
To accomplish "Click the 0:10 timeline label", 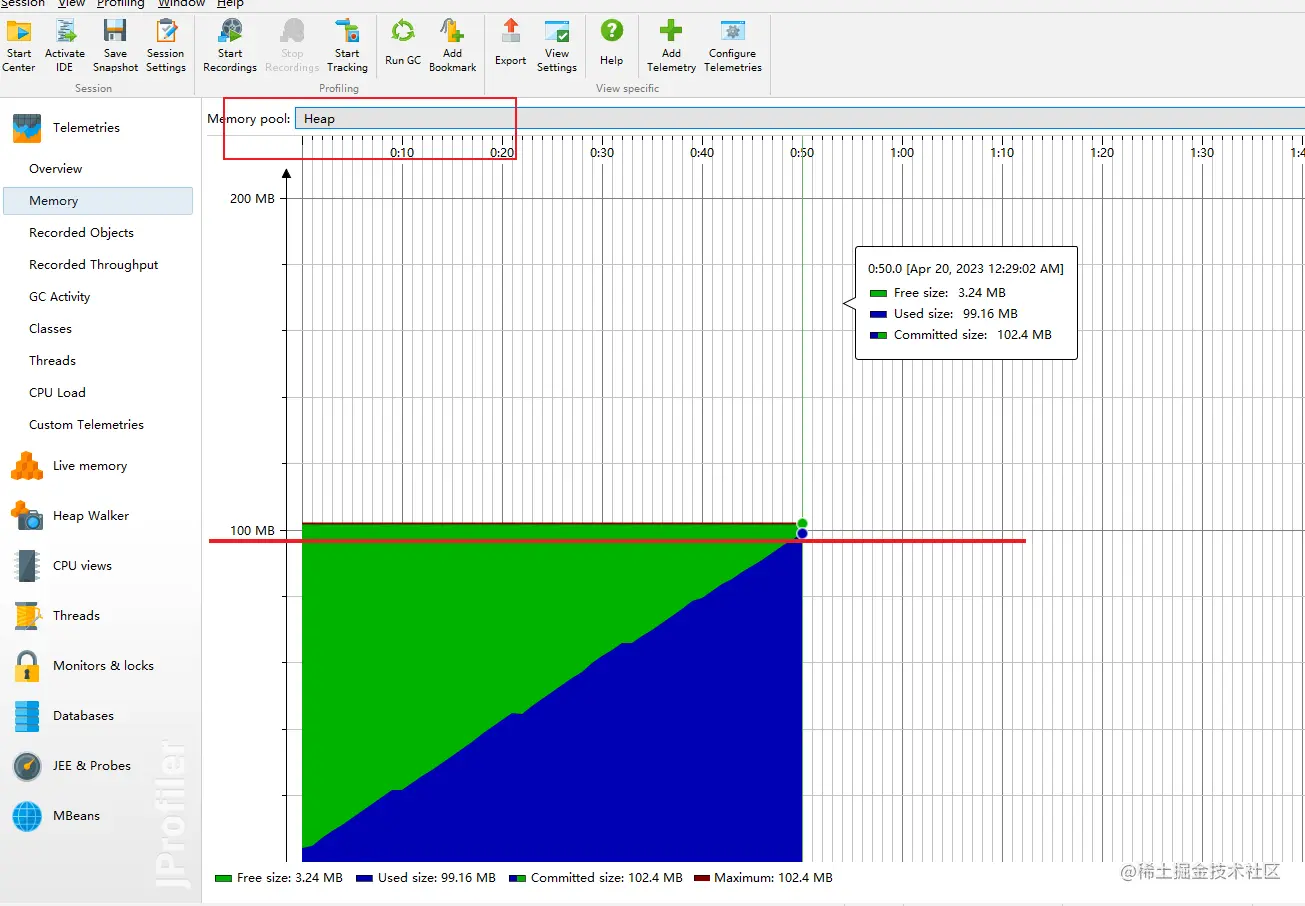I will (x=402, y=153).
